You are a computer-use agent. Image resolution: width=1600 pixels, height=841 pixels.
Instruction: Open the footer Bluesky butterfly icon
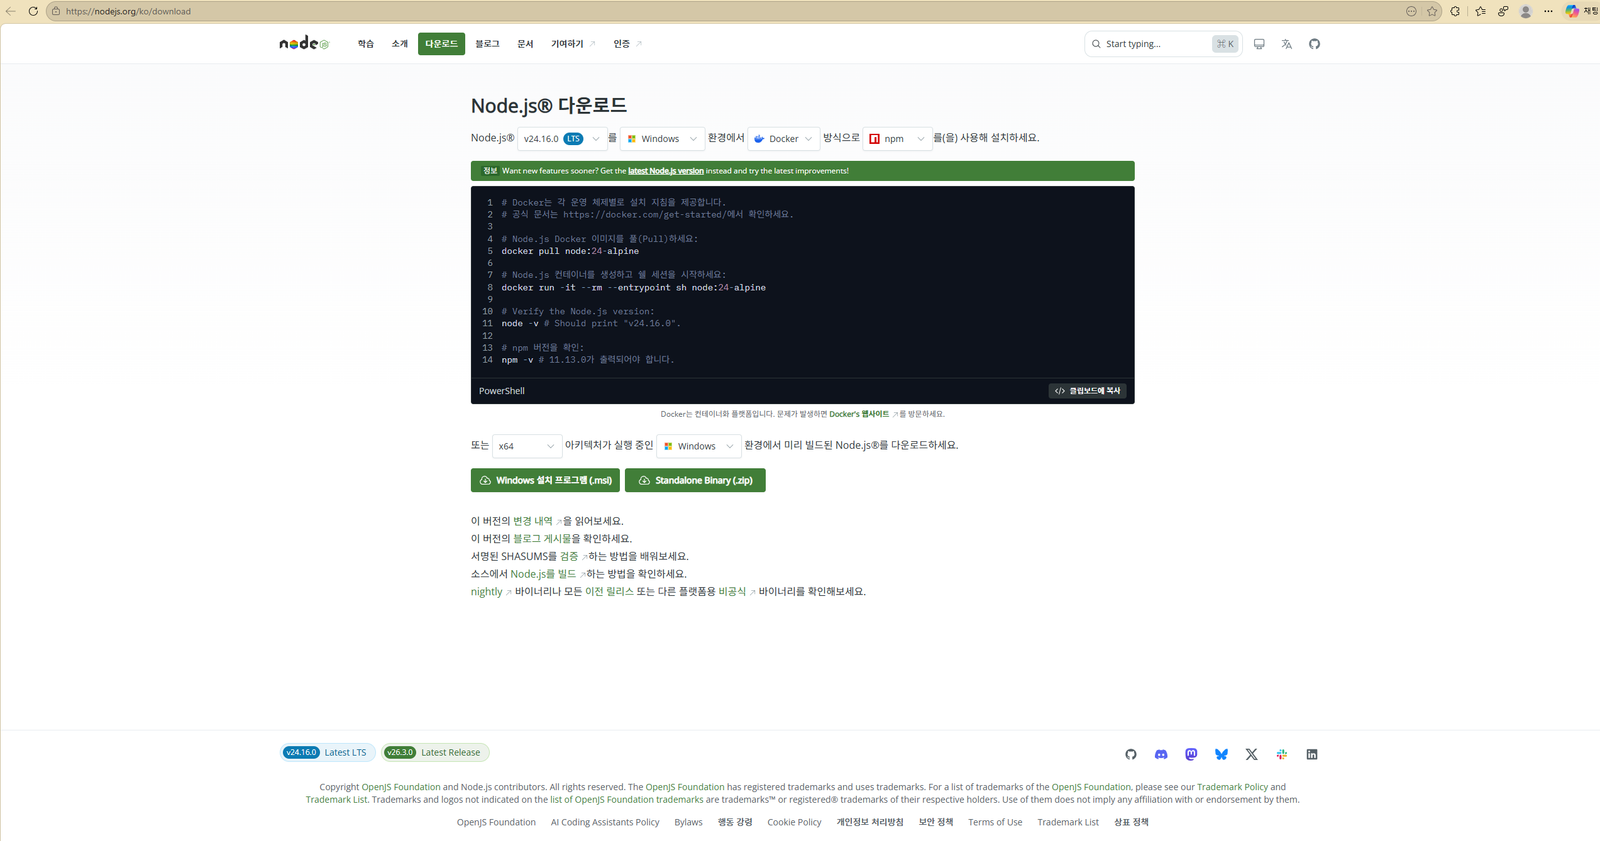1221,754
